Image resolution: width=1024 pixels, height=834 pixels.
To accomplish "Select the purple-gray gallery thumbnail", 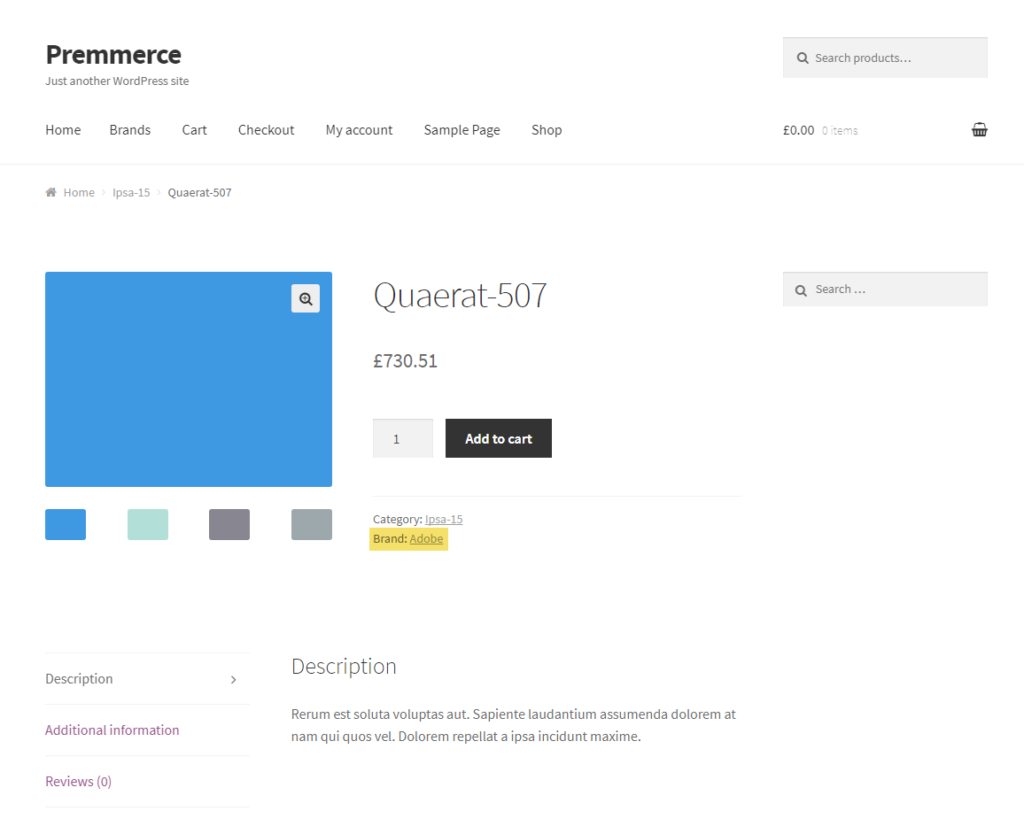I will point(229,524).
